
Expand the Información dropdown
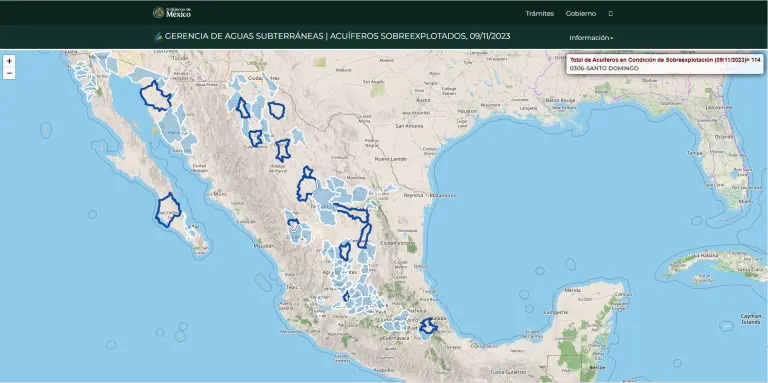[x=591, y=38]
